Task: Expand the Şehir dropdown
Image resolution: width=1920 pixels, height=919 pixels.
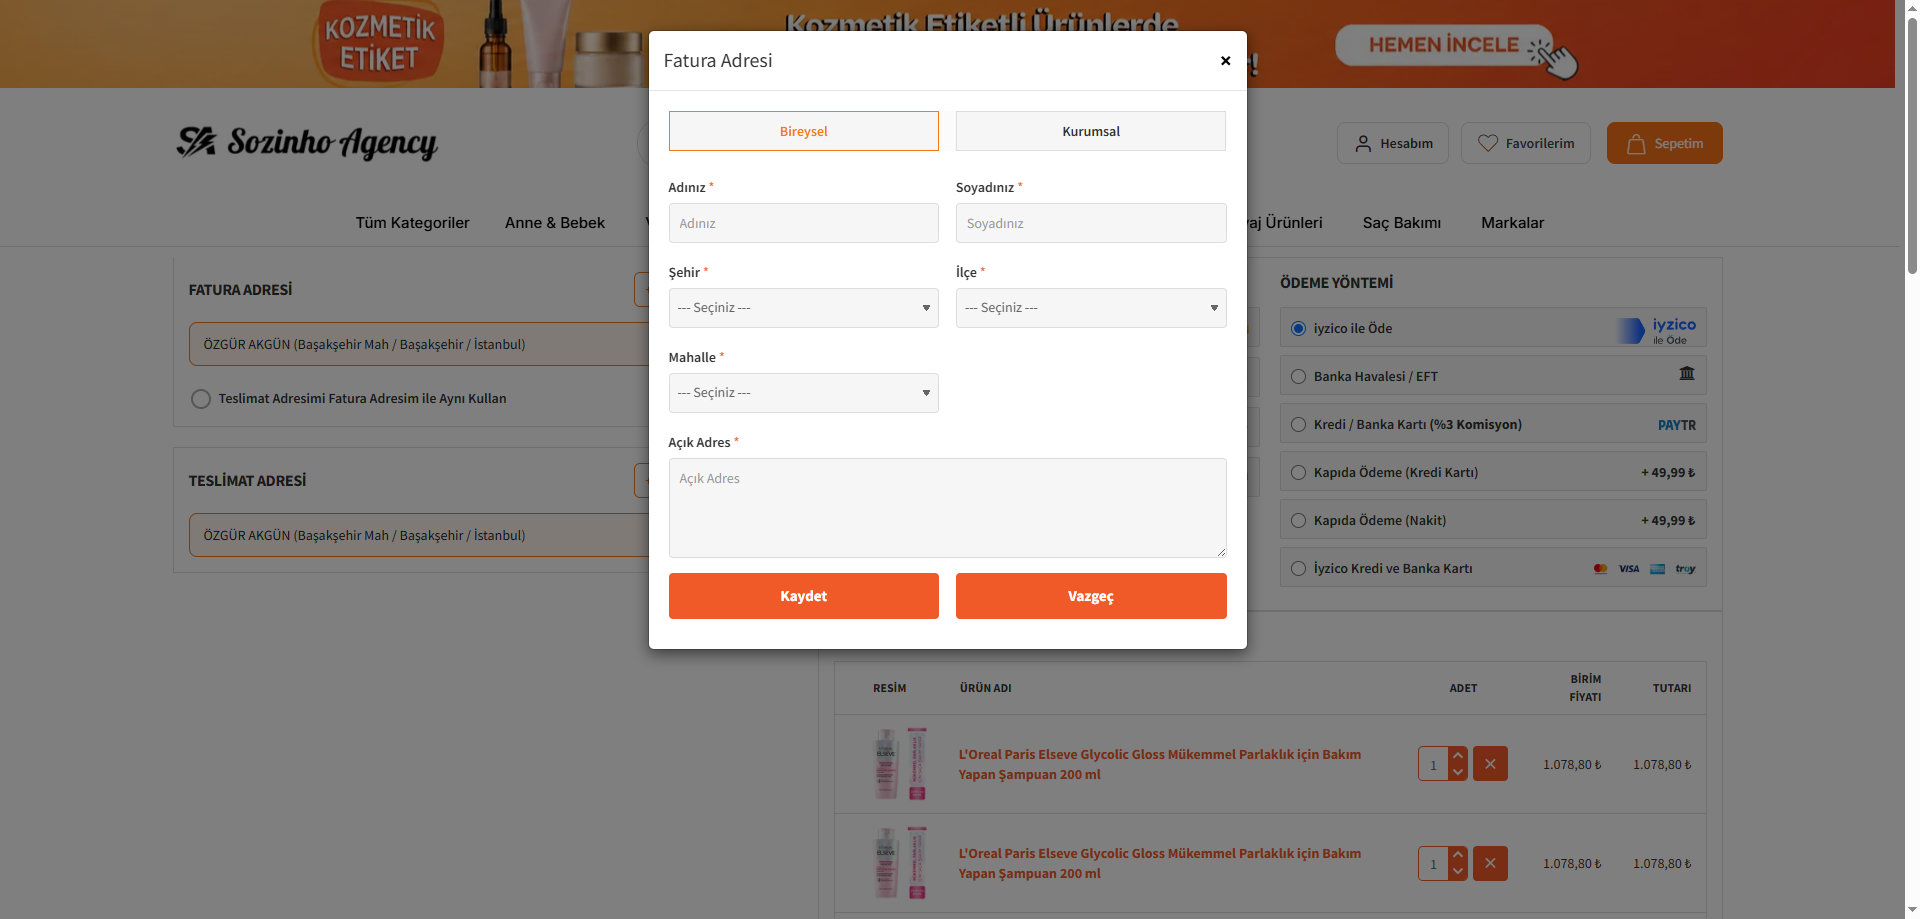Action: 803,308
